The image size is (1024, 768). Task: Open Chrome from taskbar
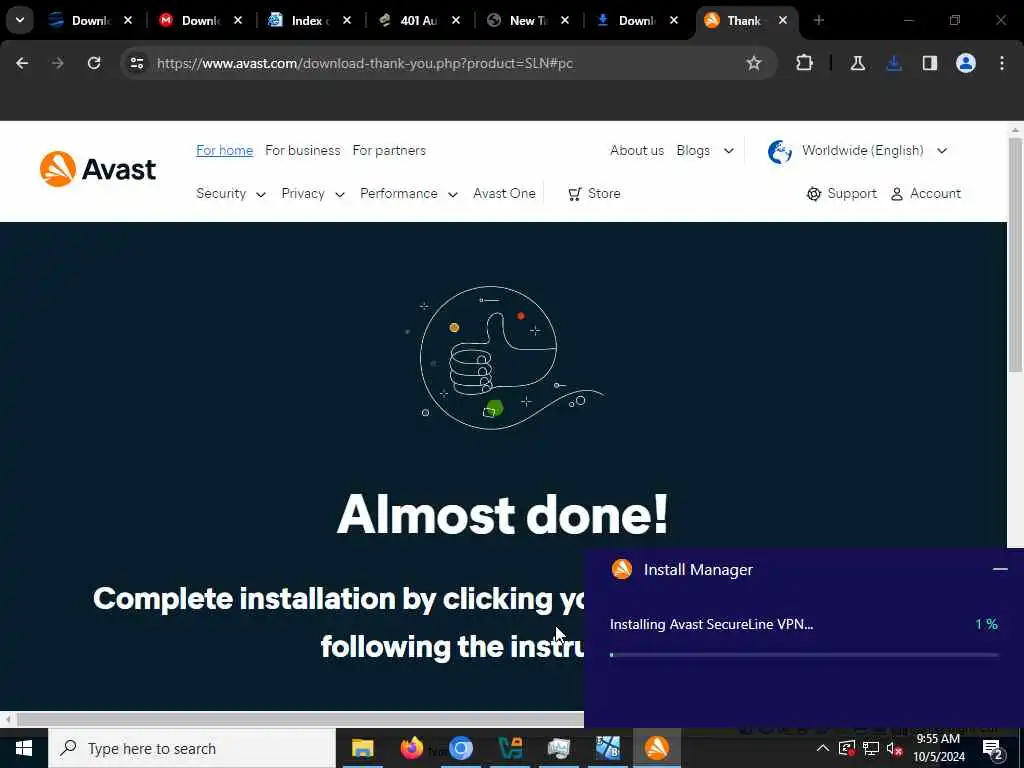[x=460, y=748]
